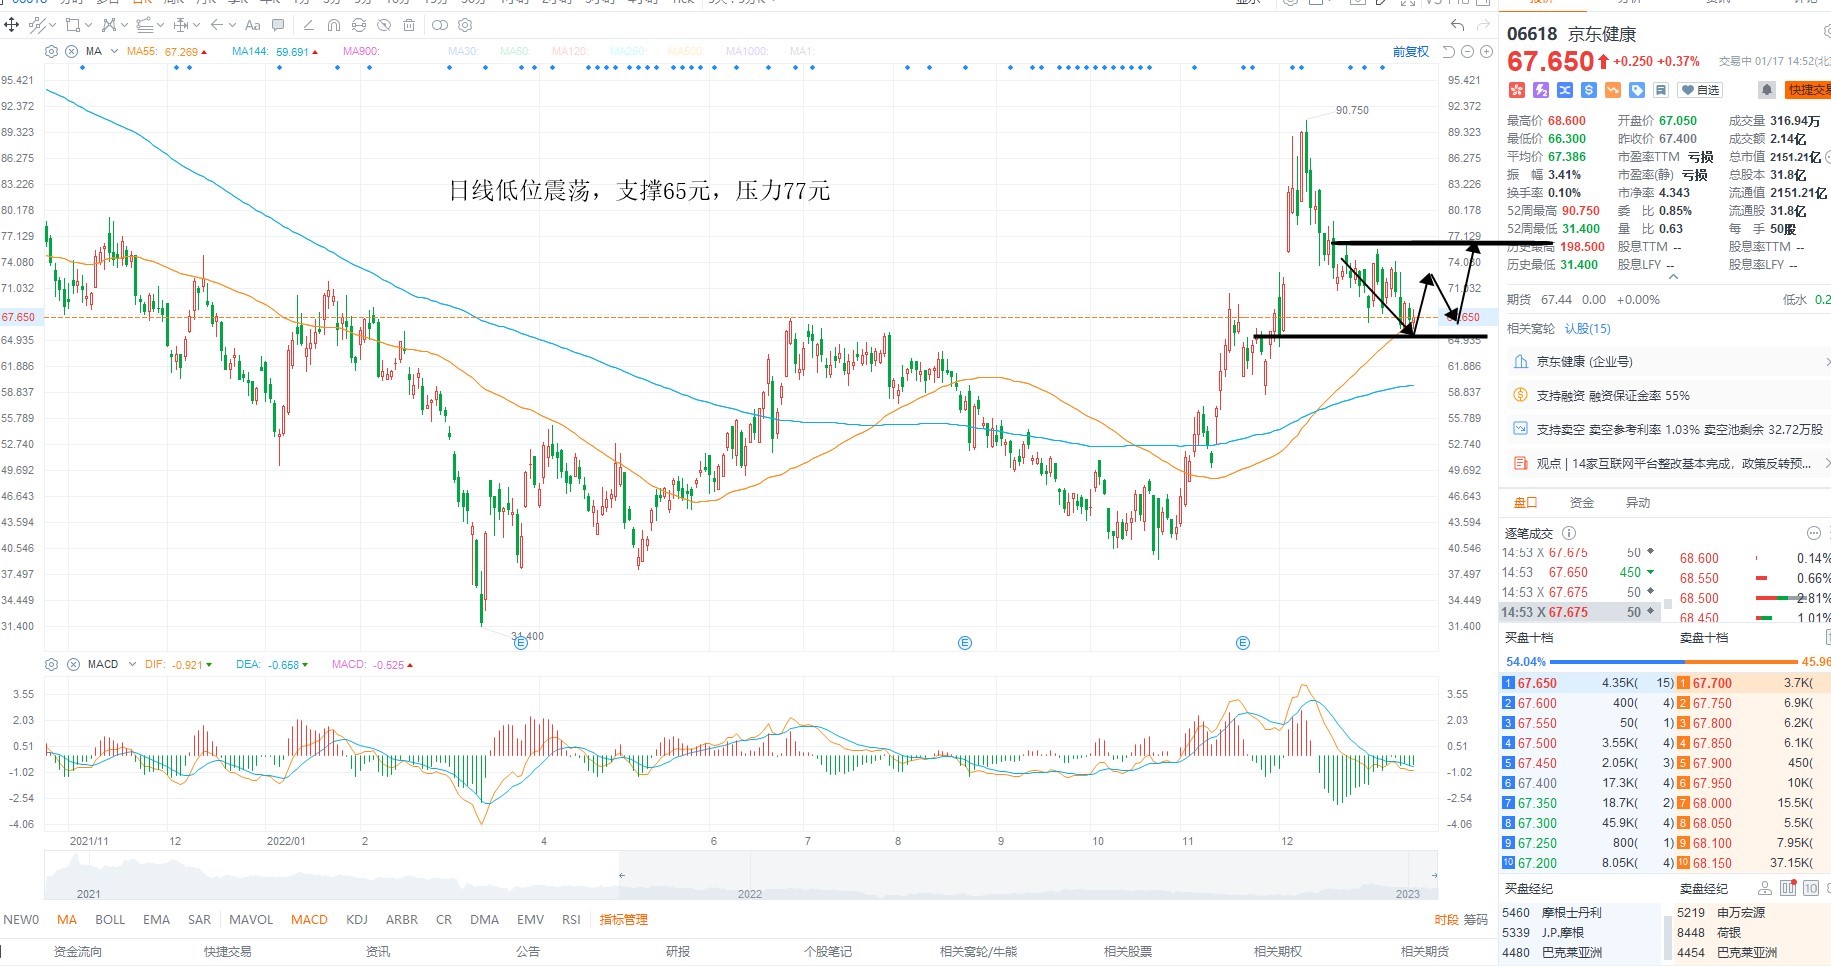Select the rectangle shape drawing tool

[73, 25]
